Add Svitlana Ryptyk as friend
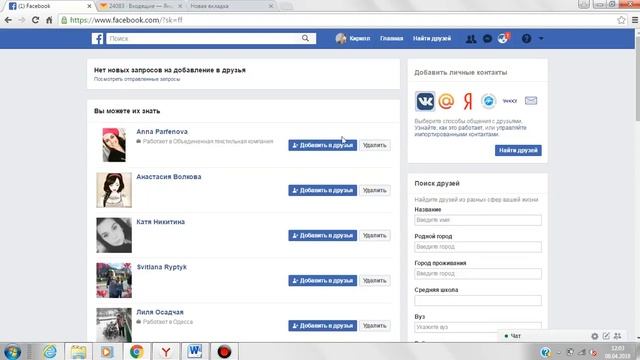The height and width of the screenshot is (360, 640). coord(322,280)
